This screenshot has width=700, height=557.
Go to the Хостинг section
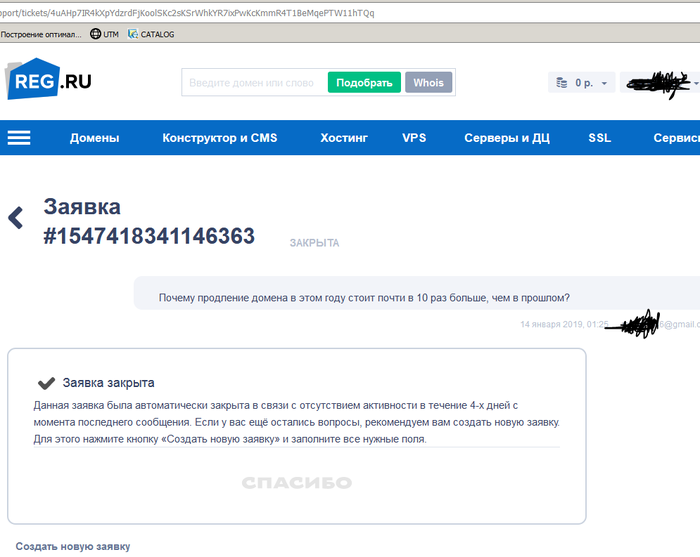(x=344, y=138)
